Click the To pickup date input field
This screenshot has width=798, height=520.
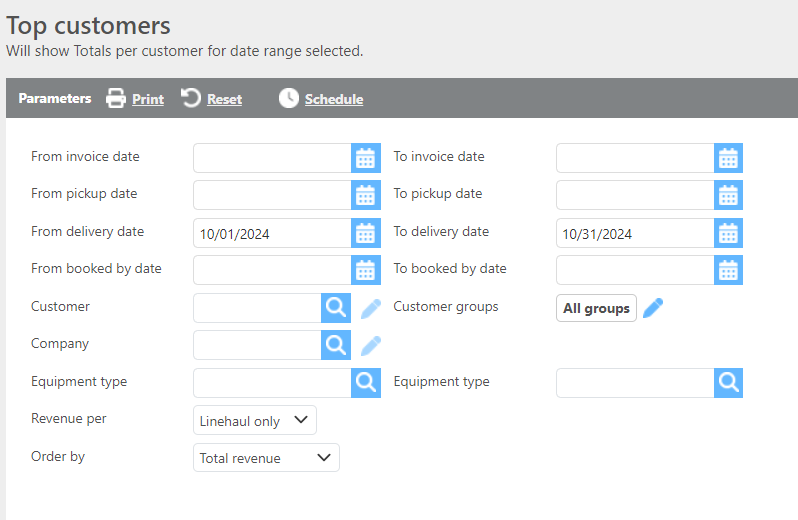634,195
